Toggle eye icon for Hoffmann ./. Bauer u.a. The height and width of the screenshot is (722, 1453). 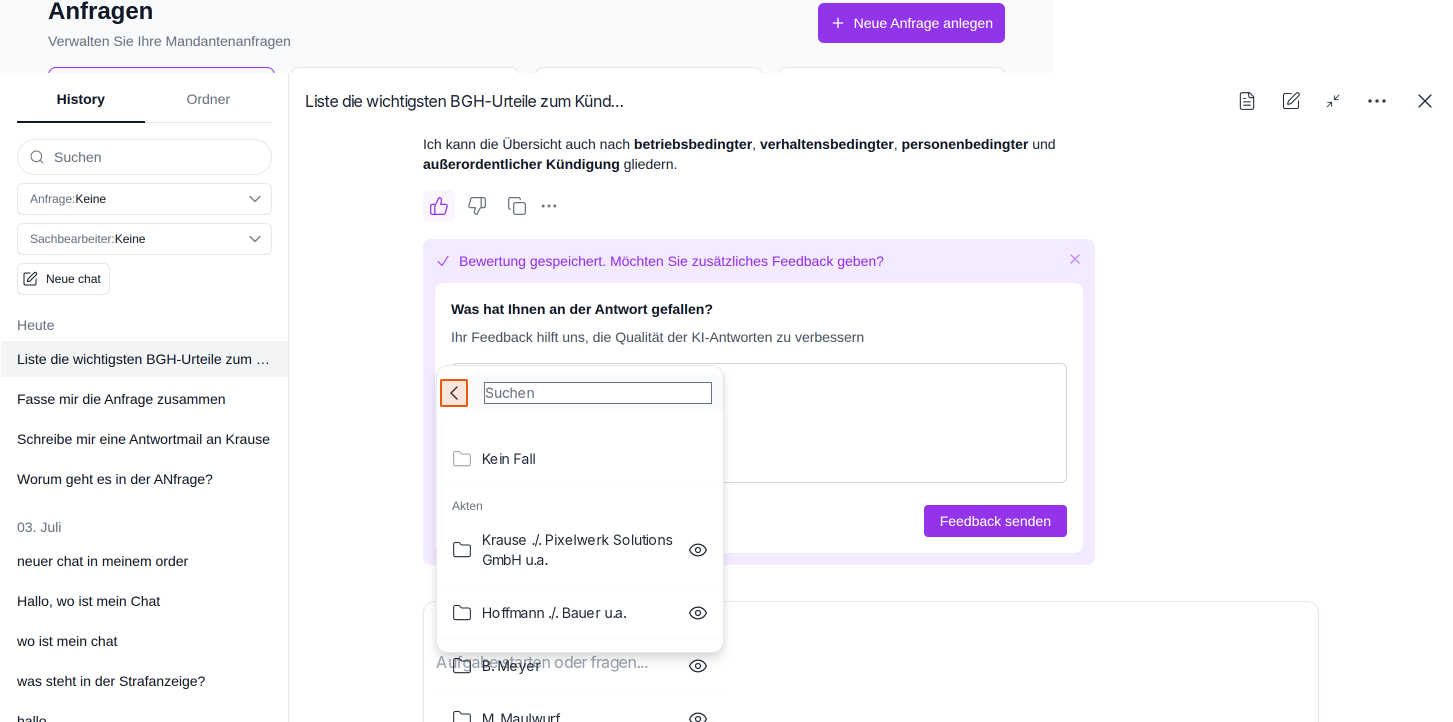click(698, 613)
